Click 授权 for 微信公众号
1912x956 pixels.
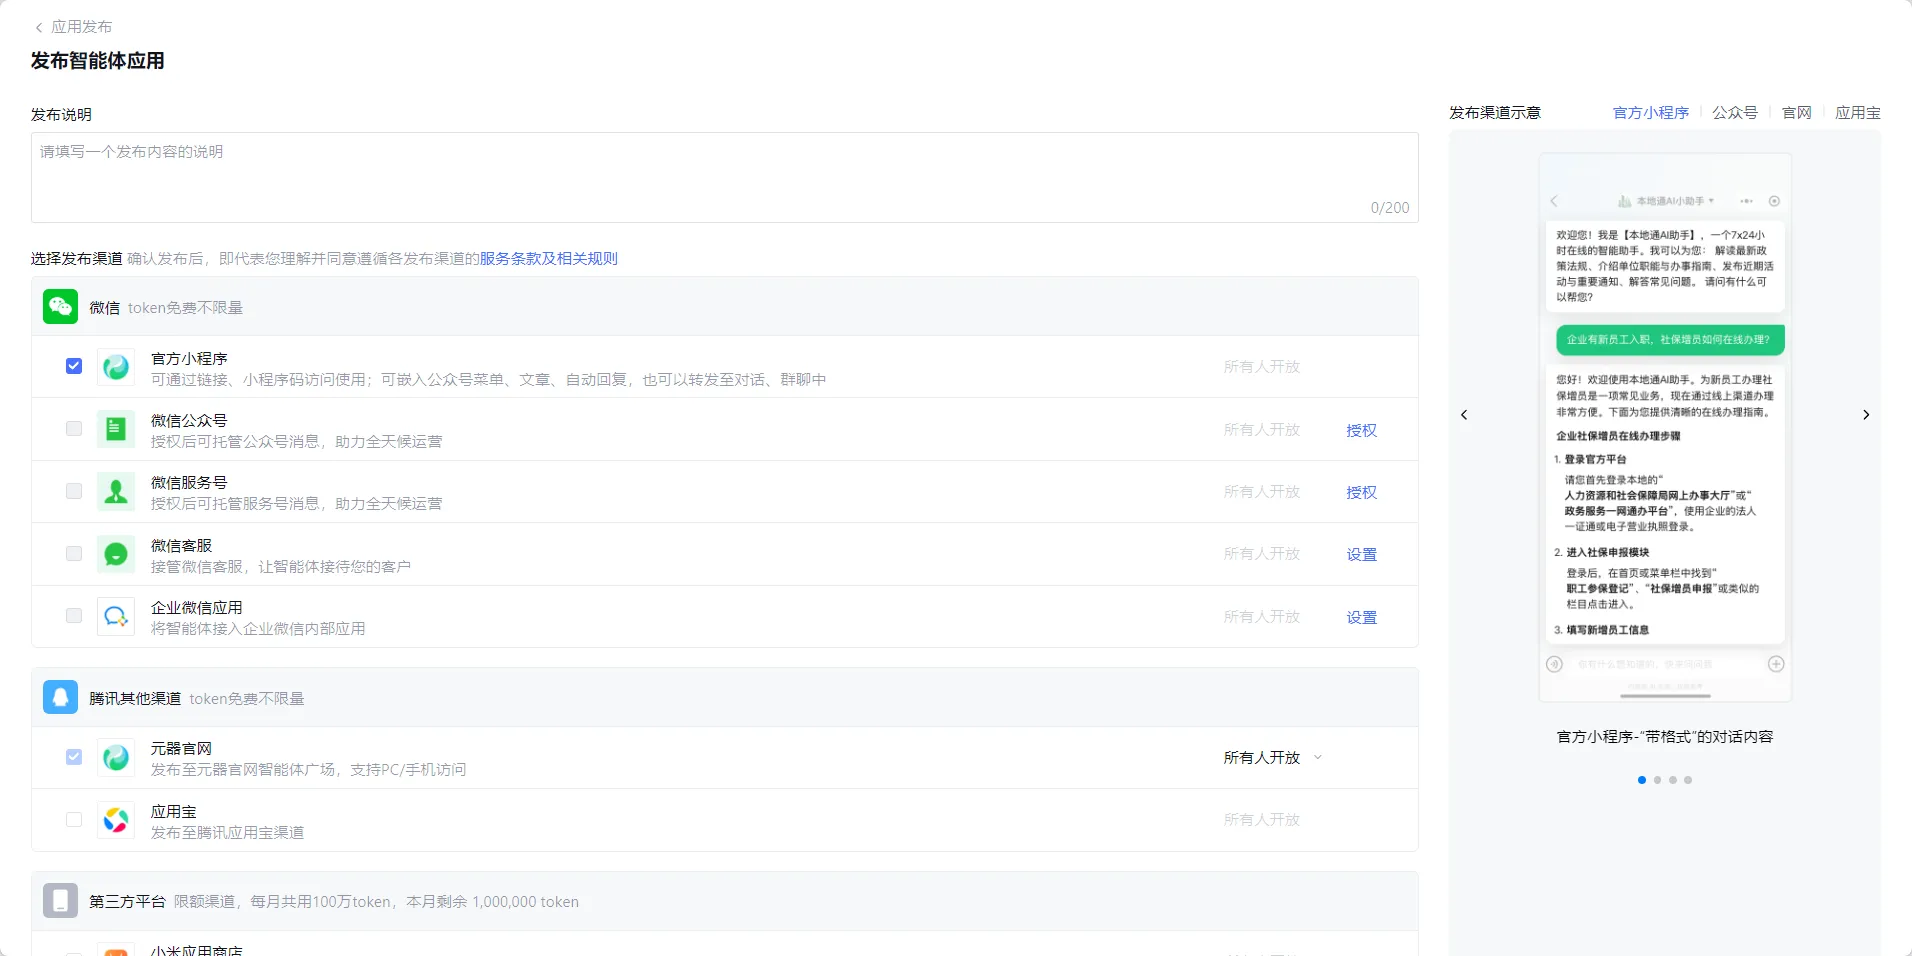pos(1361,430)
